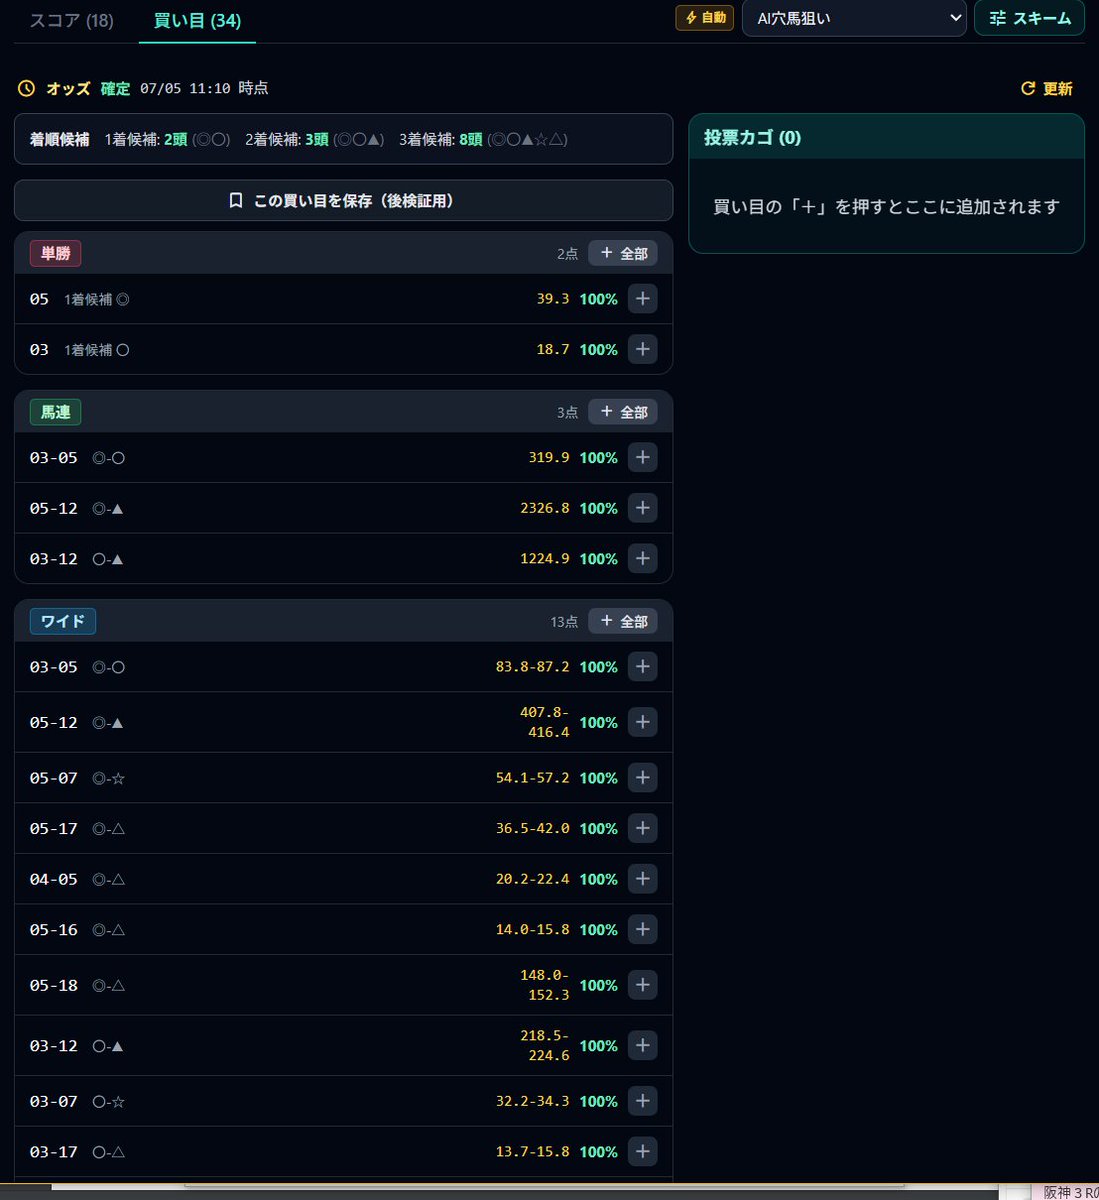Click odds range 36.5-42.0
Image resolution: width=1099 pixels, height=1200 pixels.
tap(533, 828)
